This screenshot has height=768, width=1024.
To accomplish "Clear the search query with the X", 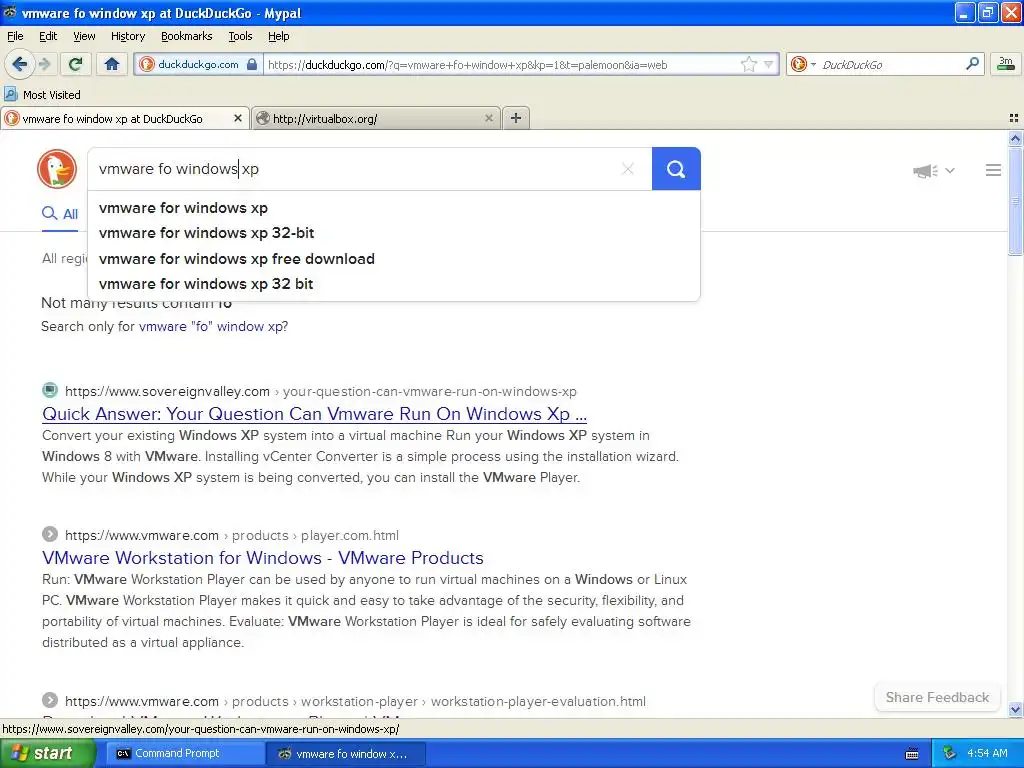I will point(628,169).
